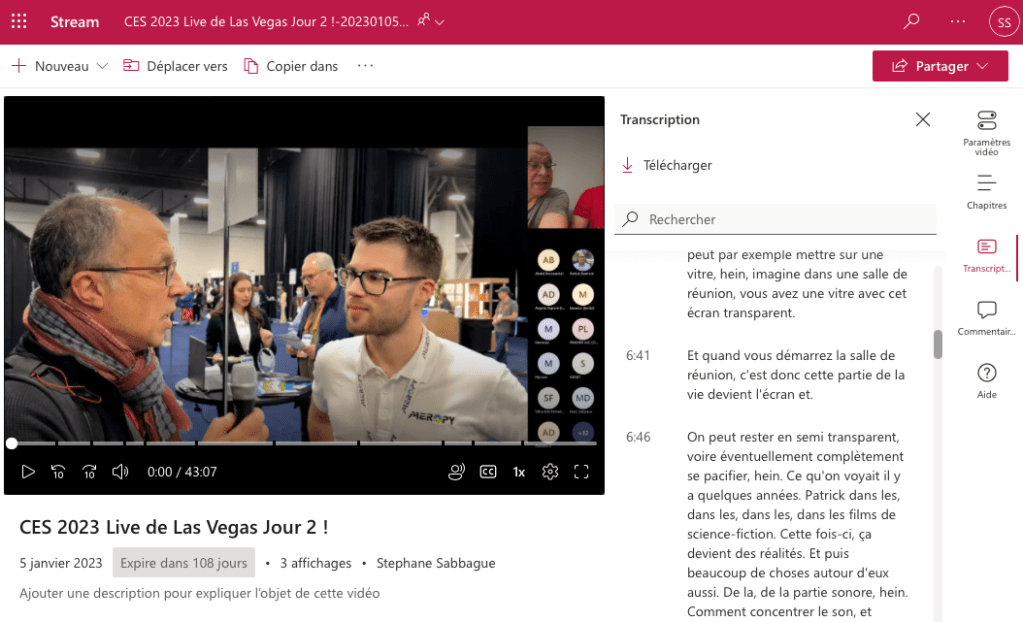This screenshot has height=622, width=1023.
Task: Open the app launcher waffle icon
Action: point(19,21)
